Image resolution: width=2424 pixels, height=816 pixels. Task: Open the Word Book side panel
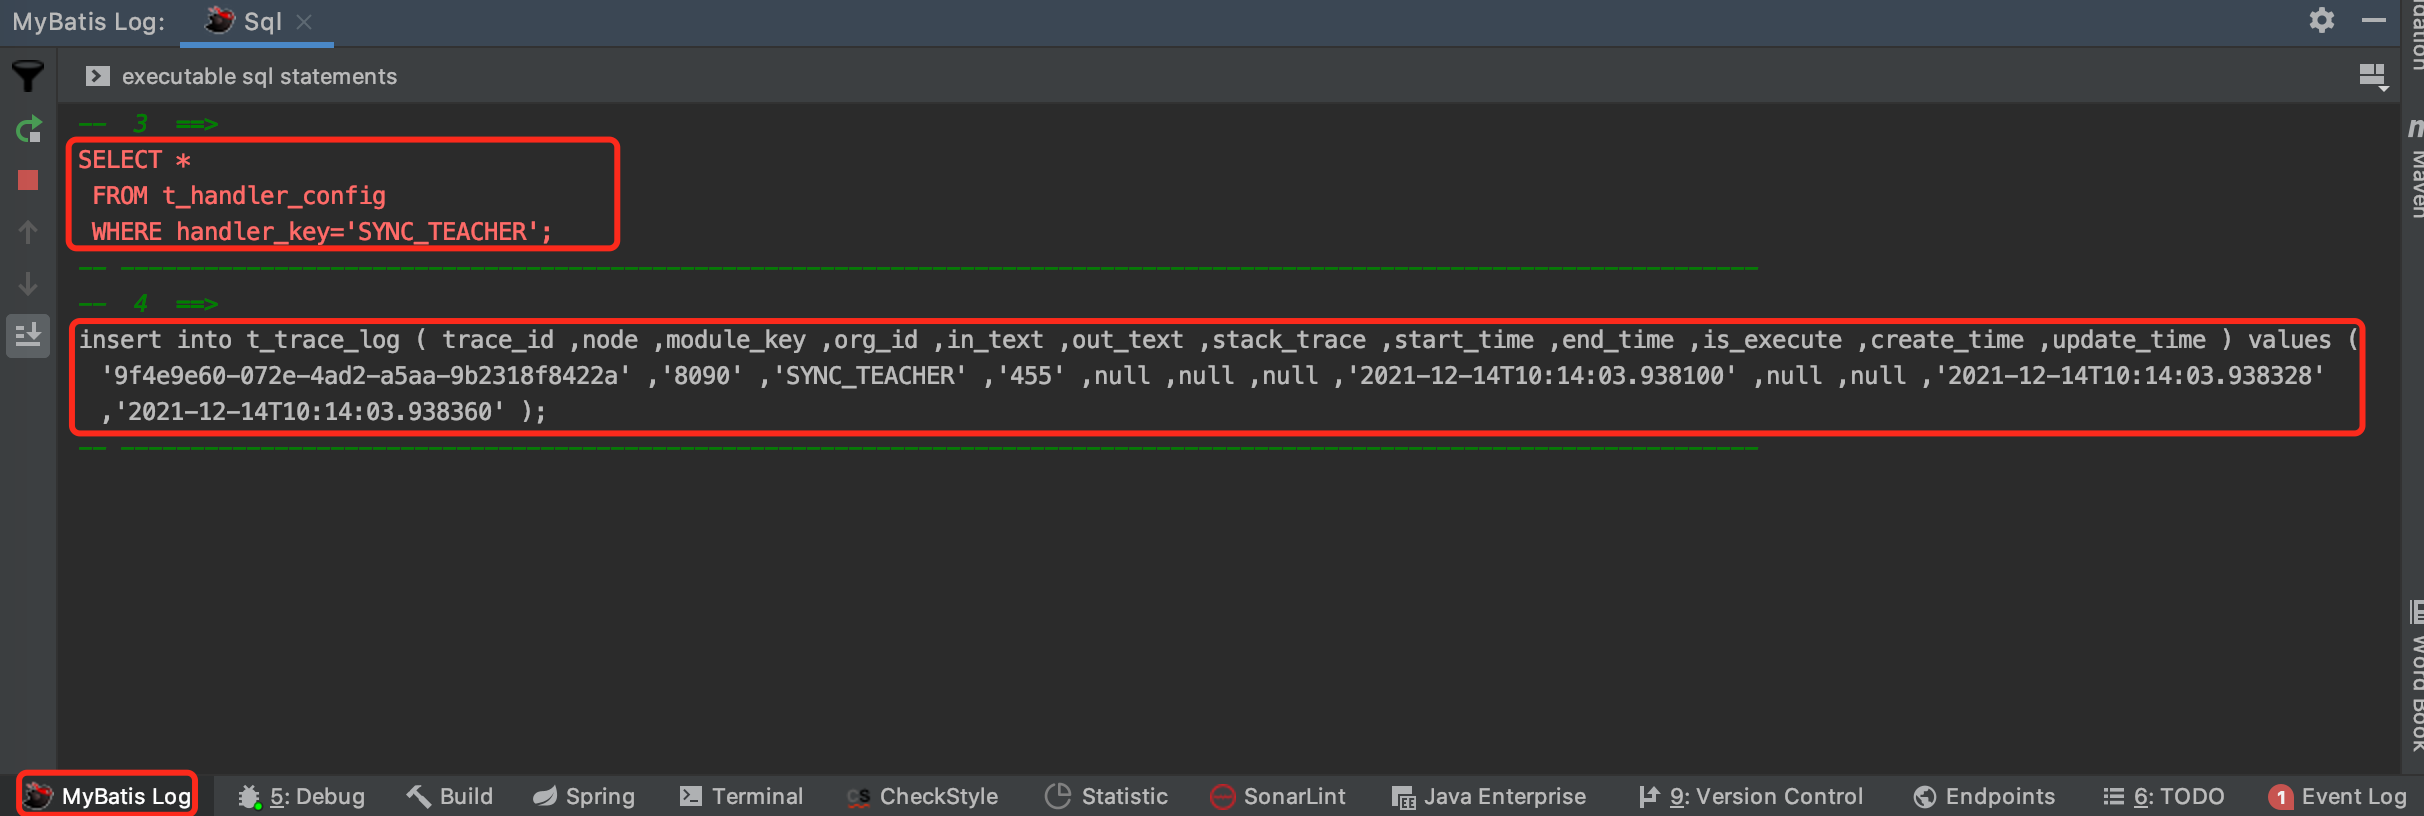coord(2414,678)
